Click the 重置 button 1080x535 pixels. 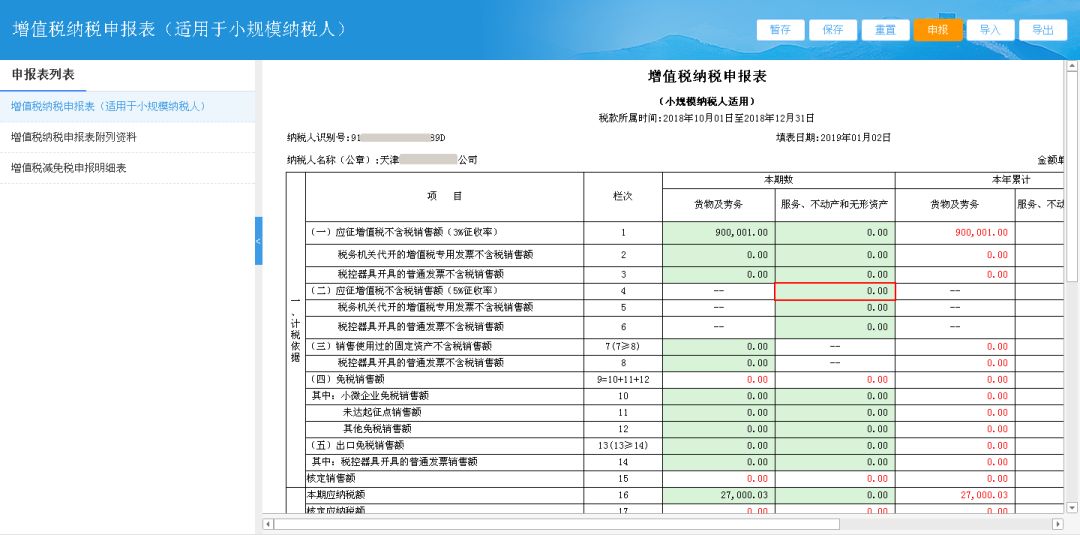tap(885, 30)
